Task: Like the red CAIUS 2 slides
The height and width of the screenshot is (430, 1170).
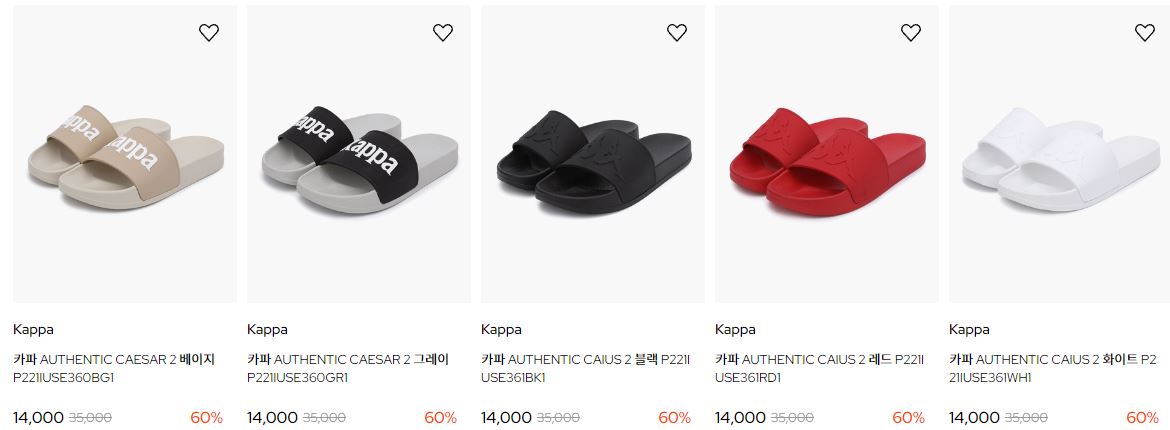Action: (911, 32)
